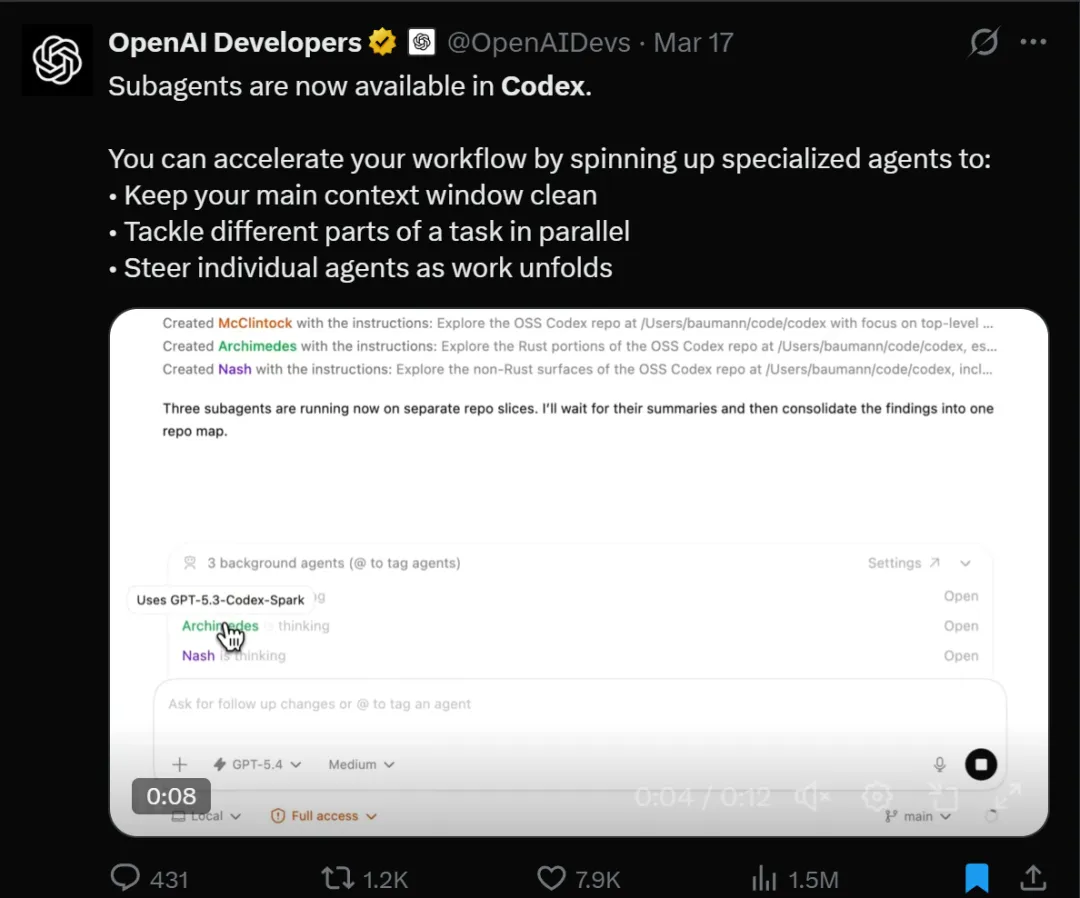Open the GPT-5.4 model dropdown
The width and height of the screenshot is (1080, 898).
(x=258, y=764)
